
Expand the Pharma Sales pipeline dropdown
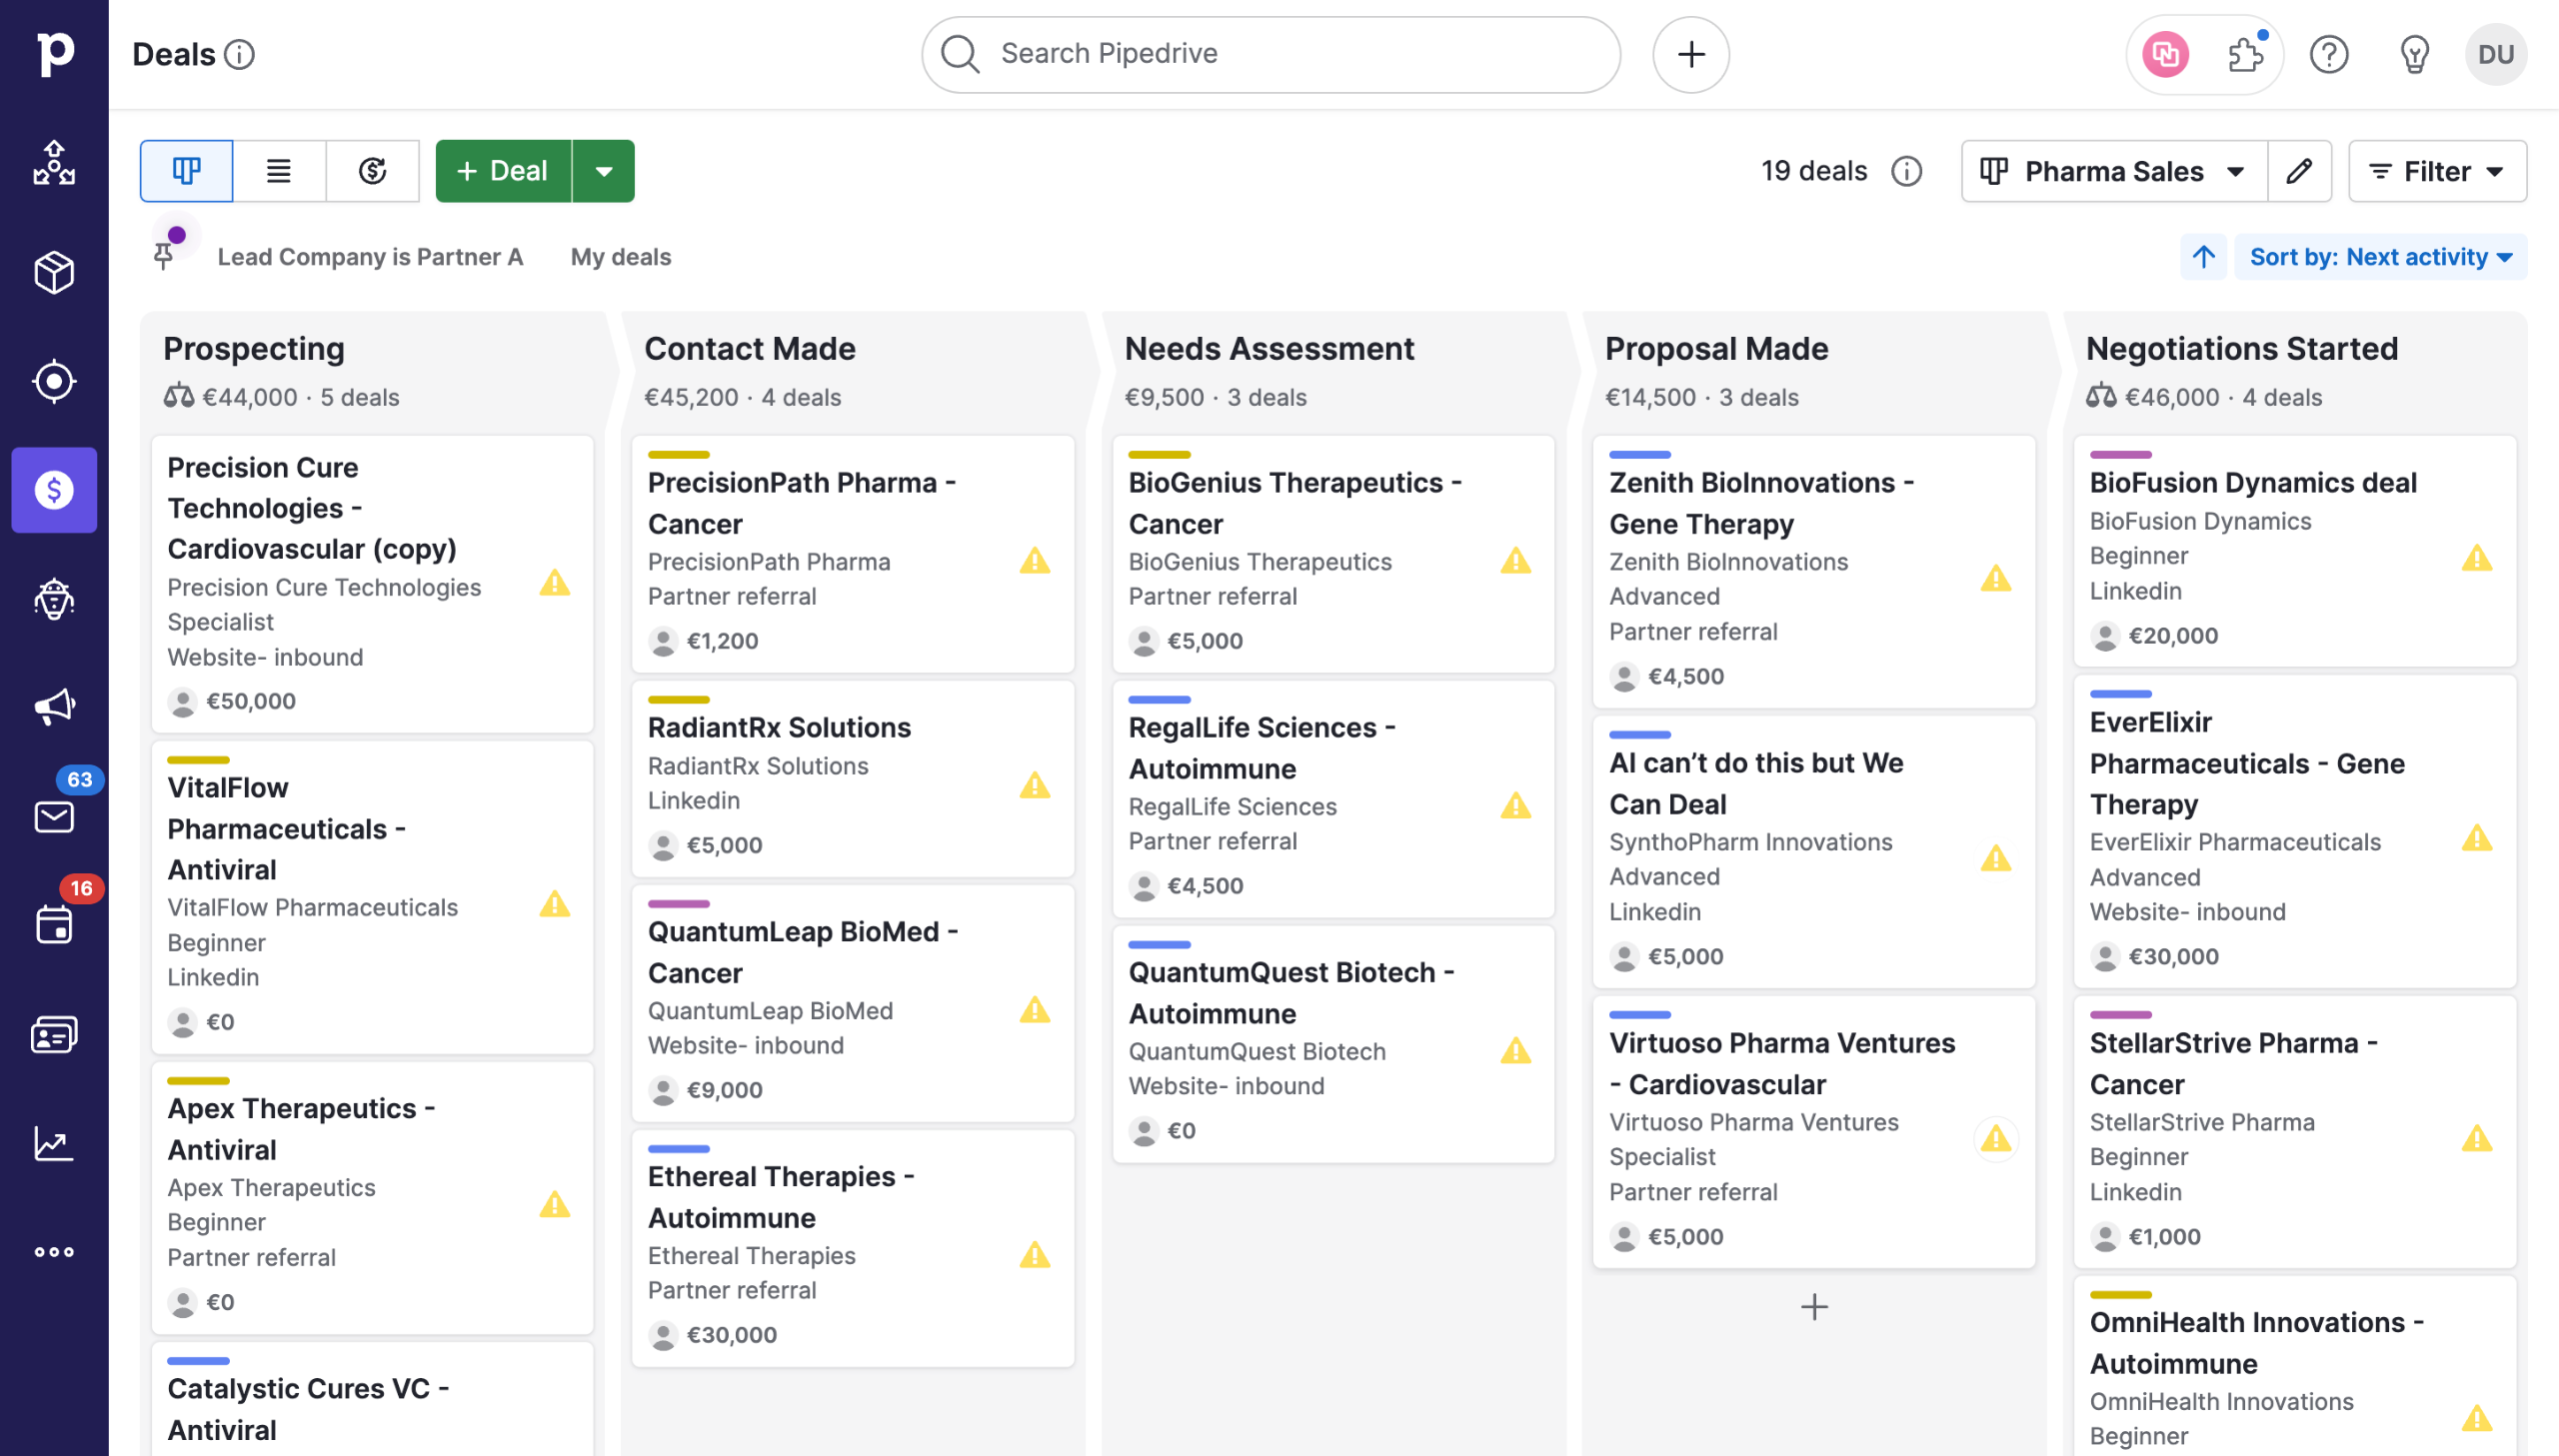(x=2114, y=171)
